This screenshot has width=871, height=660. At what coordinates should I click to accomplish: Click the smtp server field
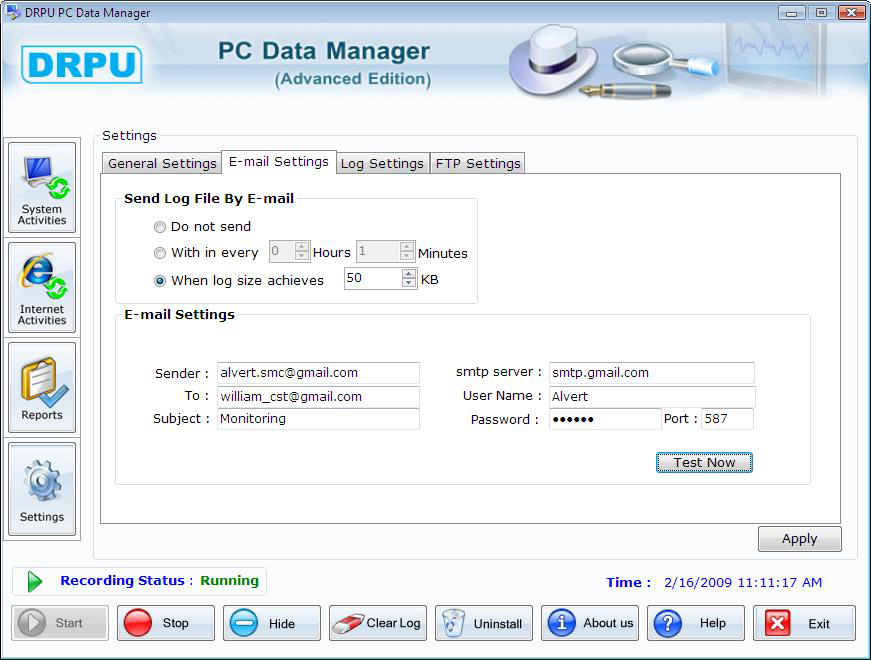coord(652,373)
